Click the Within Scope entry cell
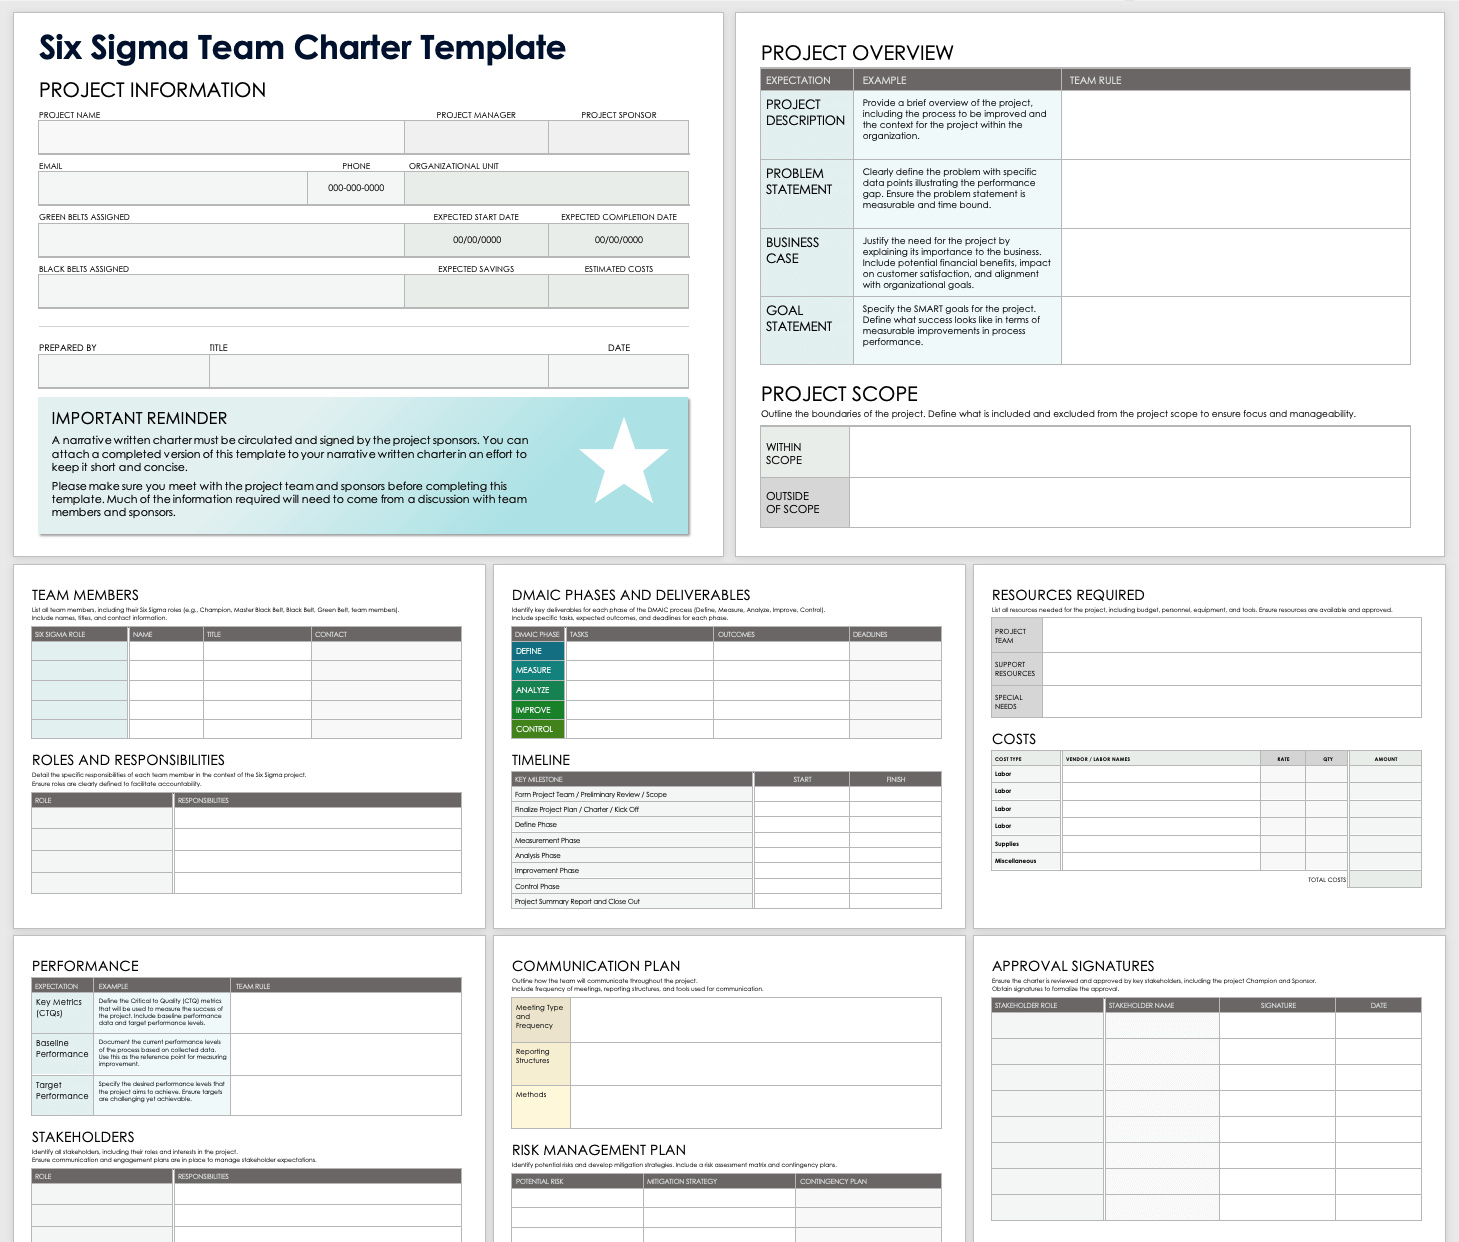The height and width of the screenshot is (1242, 1459). coord(1130,452)
